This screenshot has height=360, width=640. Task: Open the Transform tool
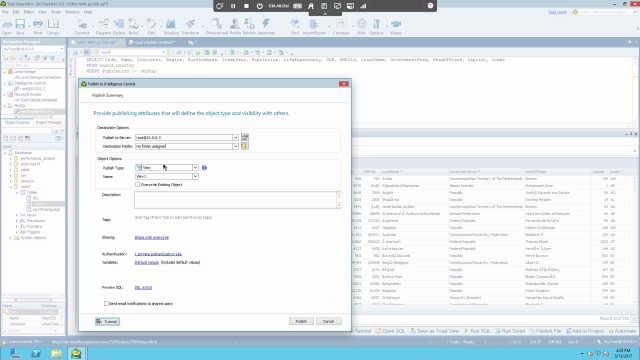pyautogui.click(x=190, y=27)
